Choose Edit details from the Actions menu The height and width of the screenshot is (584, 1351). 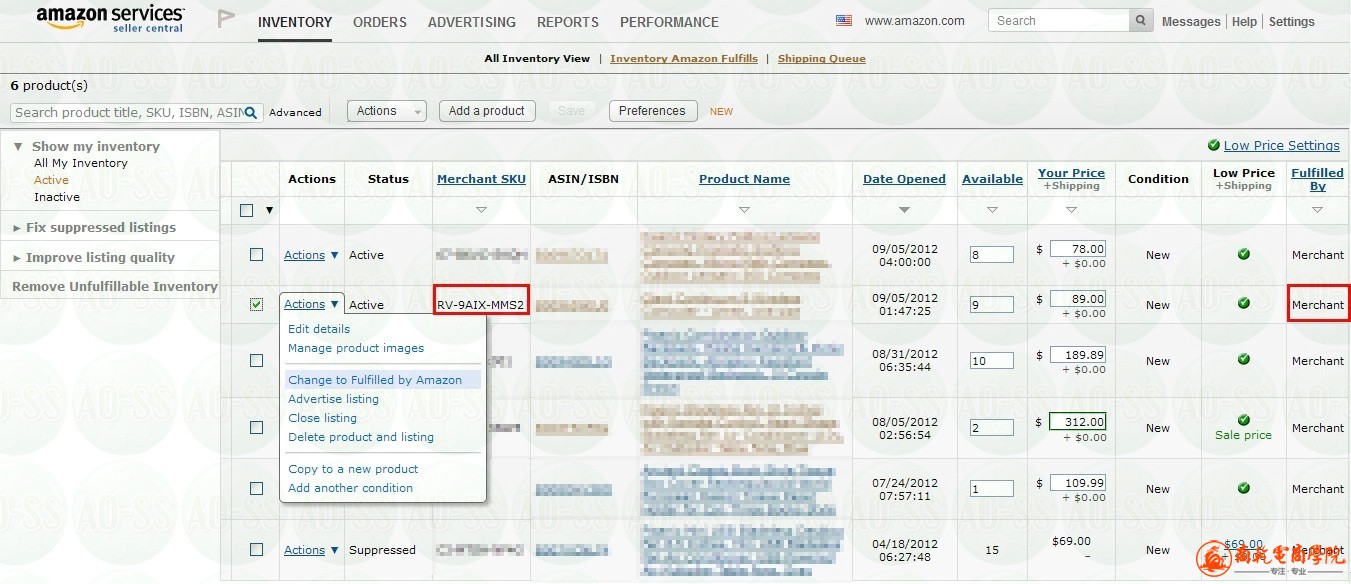[319, 329]
